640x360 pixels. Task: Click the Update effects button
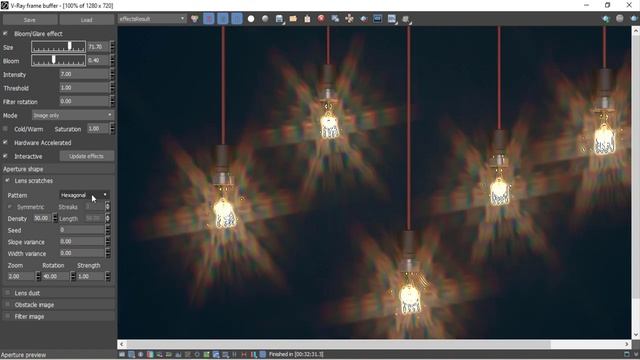(x=86, y=156)
